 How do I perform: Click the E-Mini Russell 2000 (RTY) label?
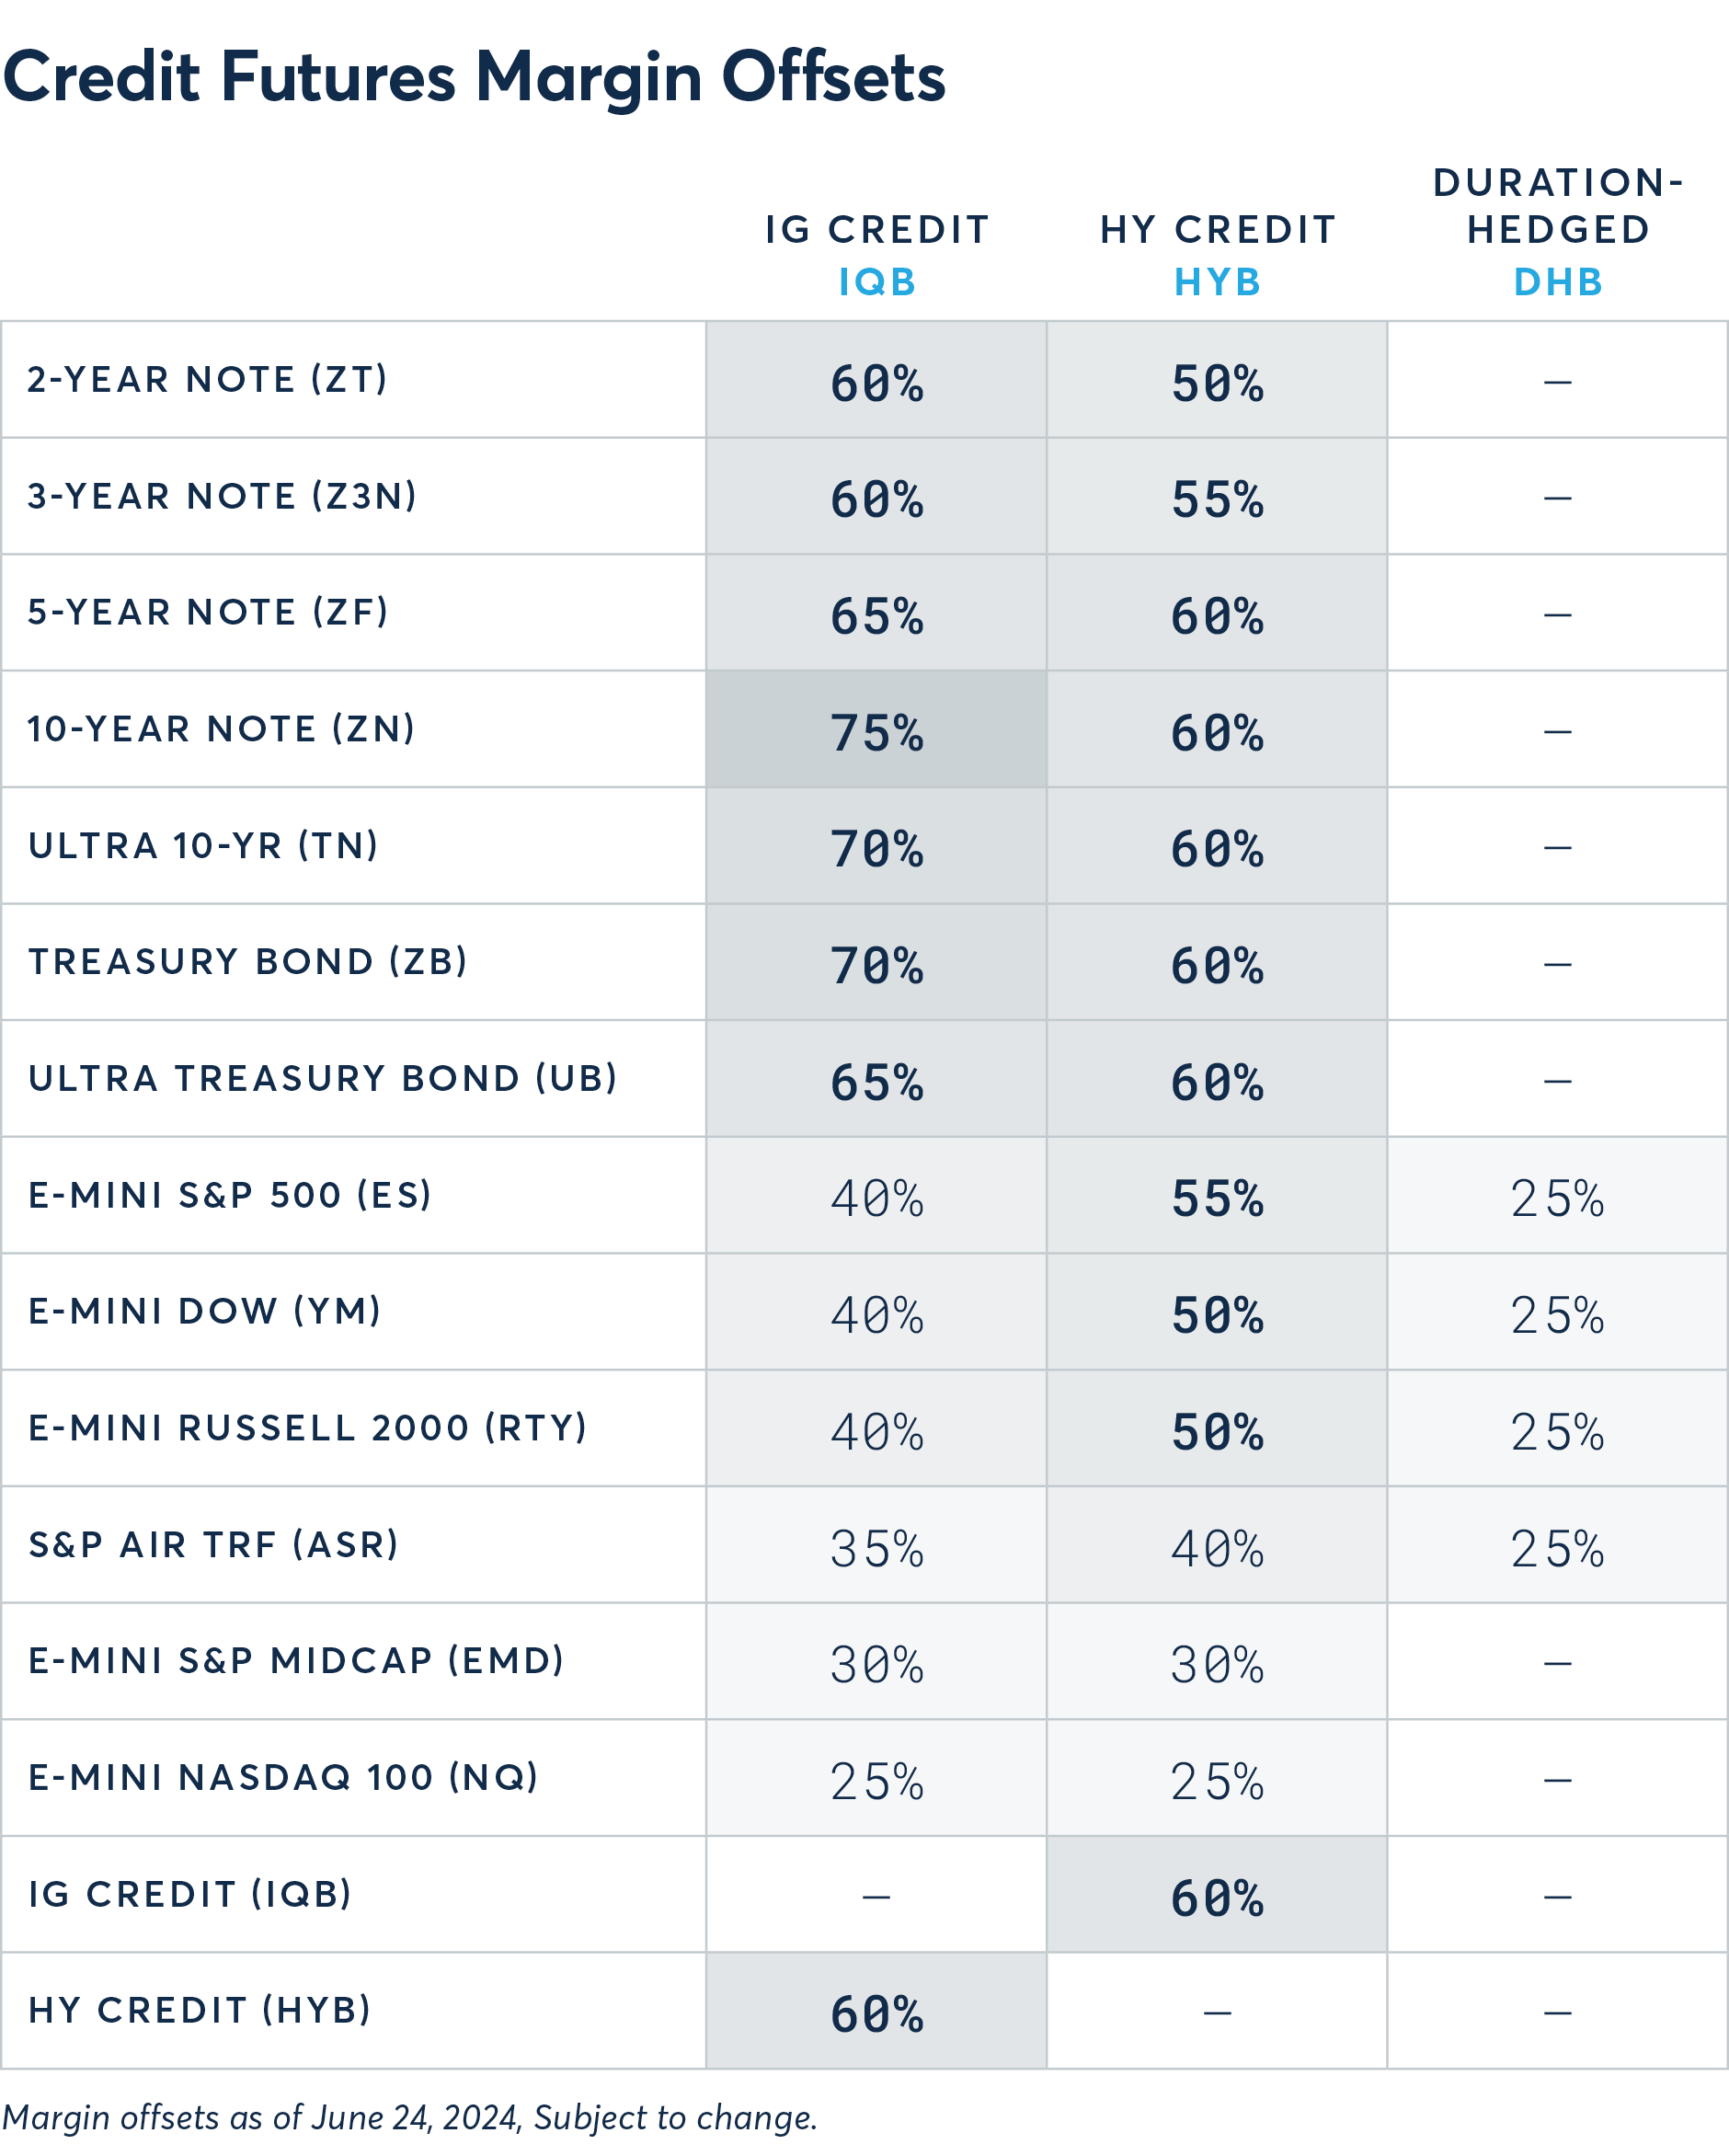click(308, 1428)
